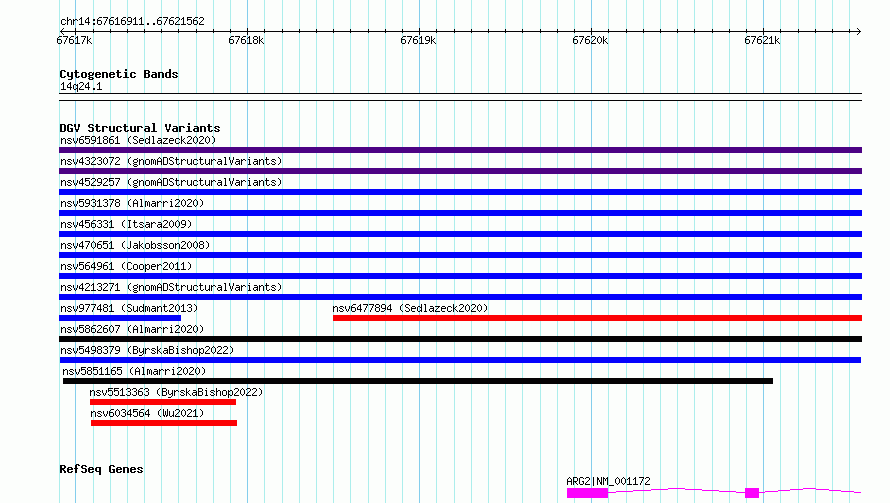Click the nsv6034564 red variant bar
The image size is (890, 503).
pos(164,423)
